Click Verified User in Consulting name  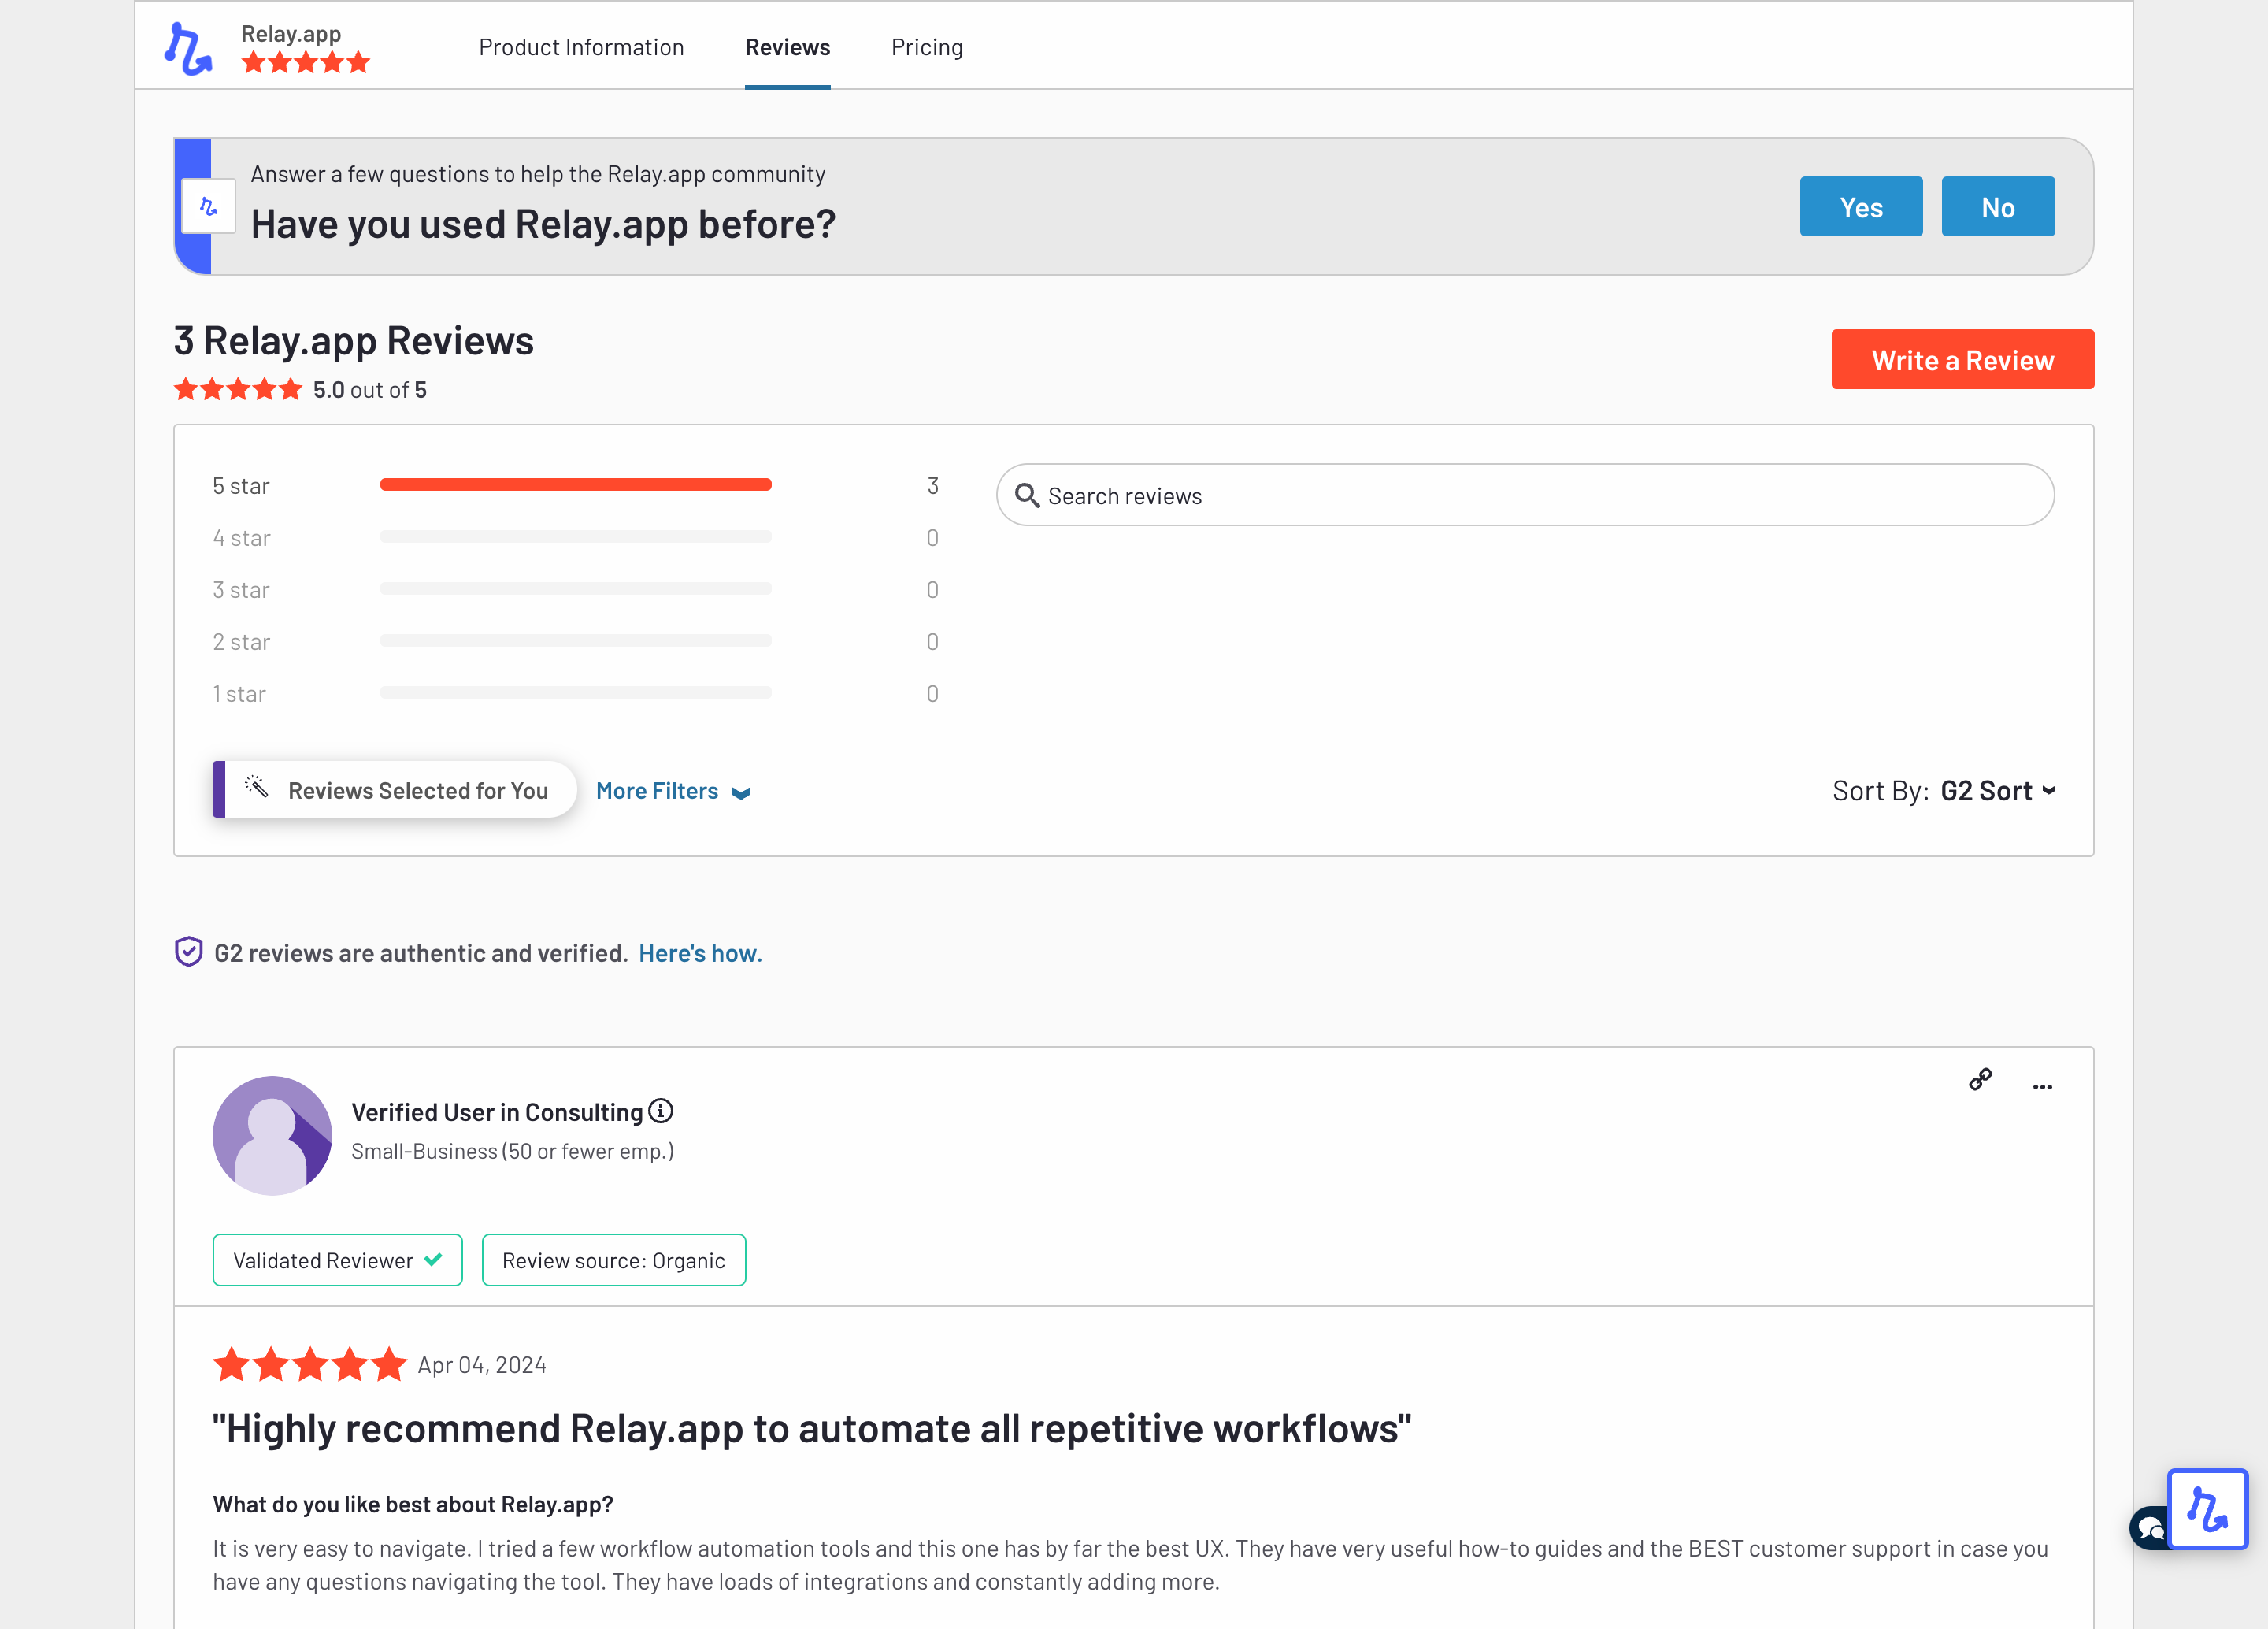point(497,1112)
